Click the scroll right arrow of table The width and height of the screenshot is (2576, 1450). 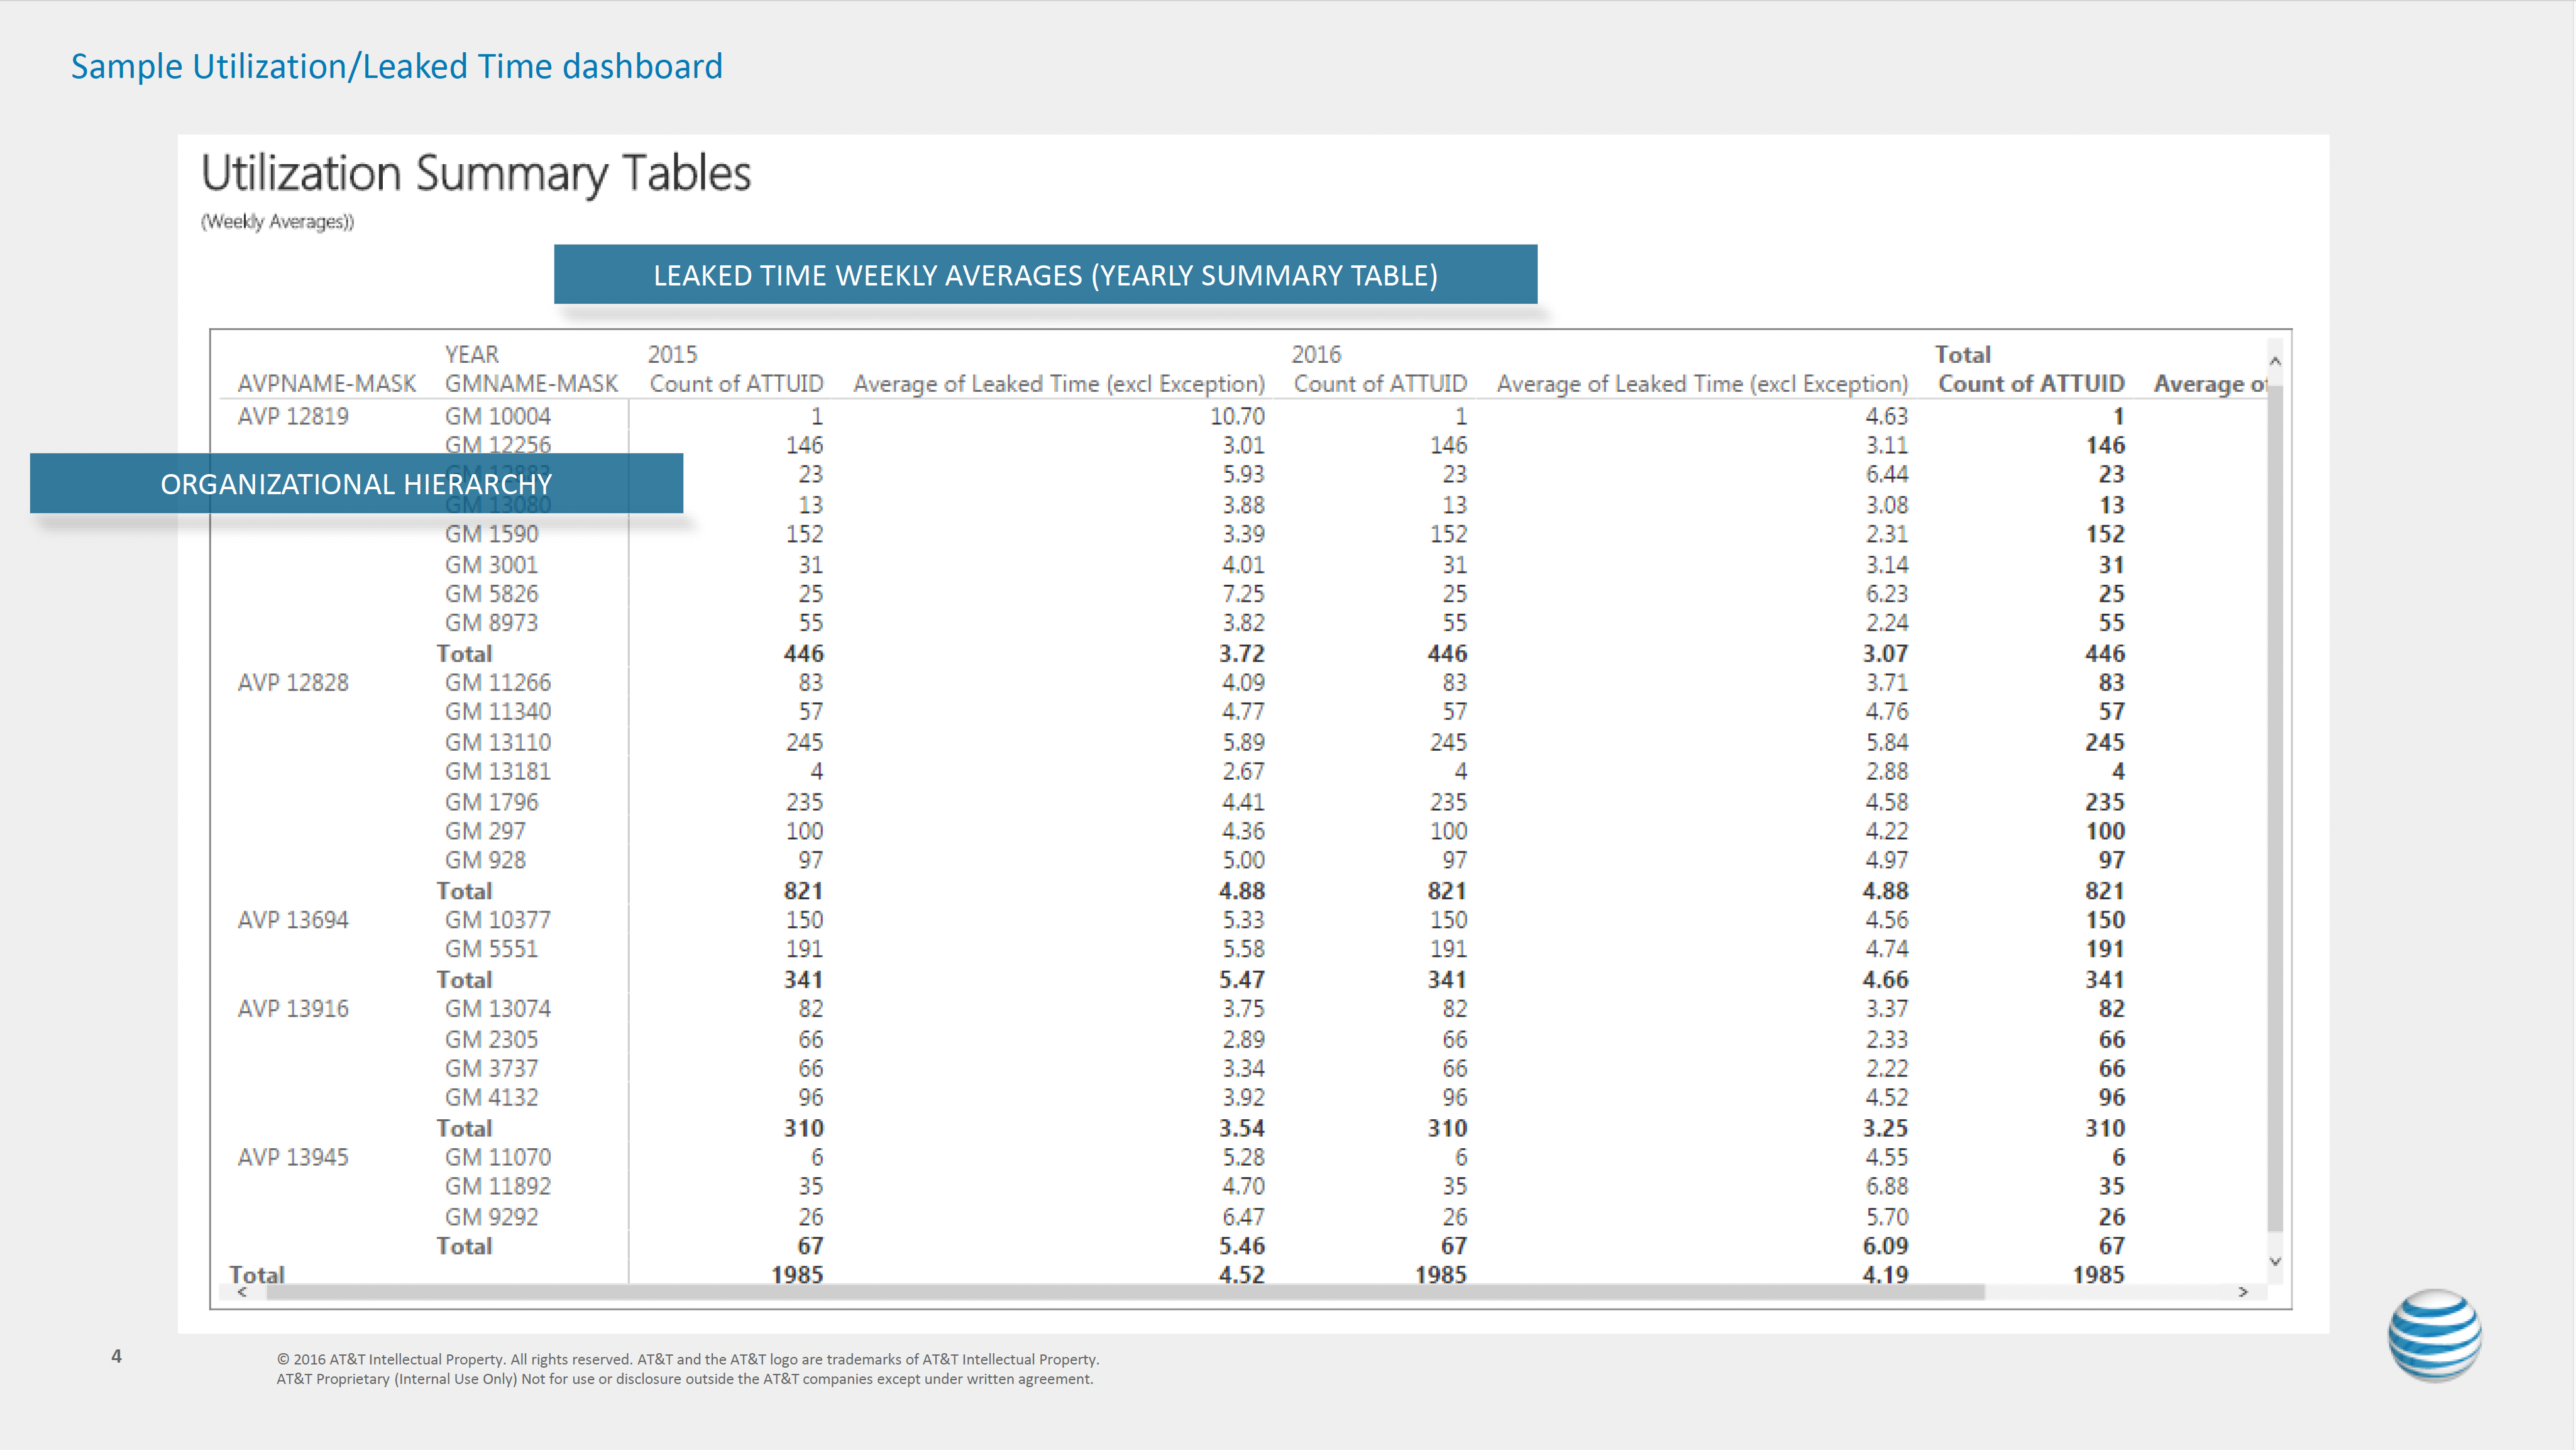click(2243, 1292)
